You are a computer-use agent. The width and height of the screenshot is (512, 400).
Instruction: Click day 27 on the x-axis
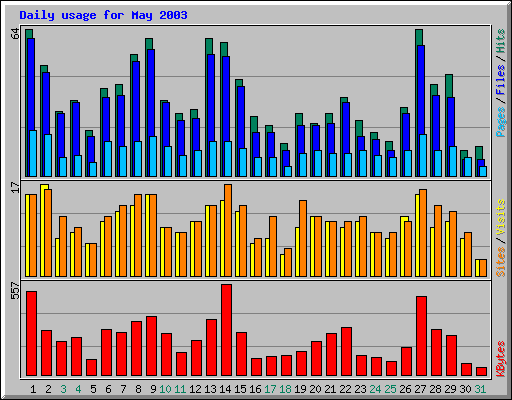click(420, 389)
